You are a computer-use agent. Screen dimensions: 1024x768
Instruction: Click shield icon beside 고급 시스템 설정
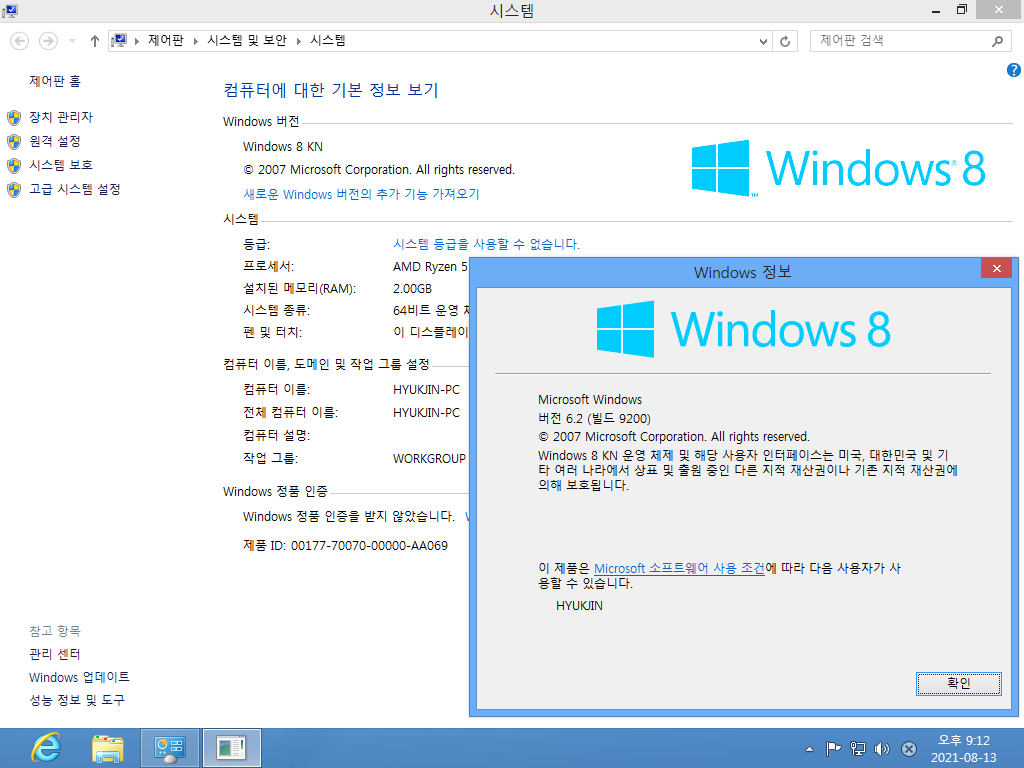click(14, 189)
